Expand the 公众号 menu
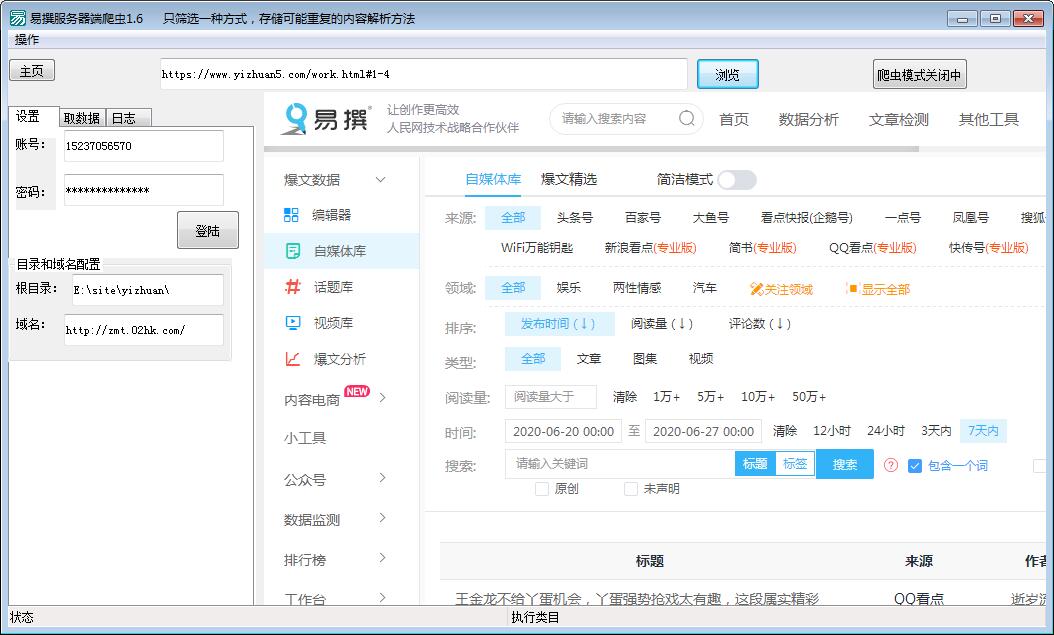Image resolution: width=1054 pixels, height=635 pixels. tap(382, 478)
